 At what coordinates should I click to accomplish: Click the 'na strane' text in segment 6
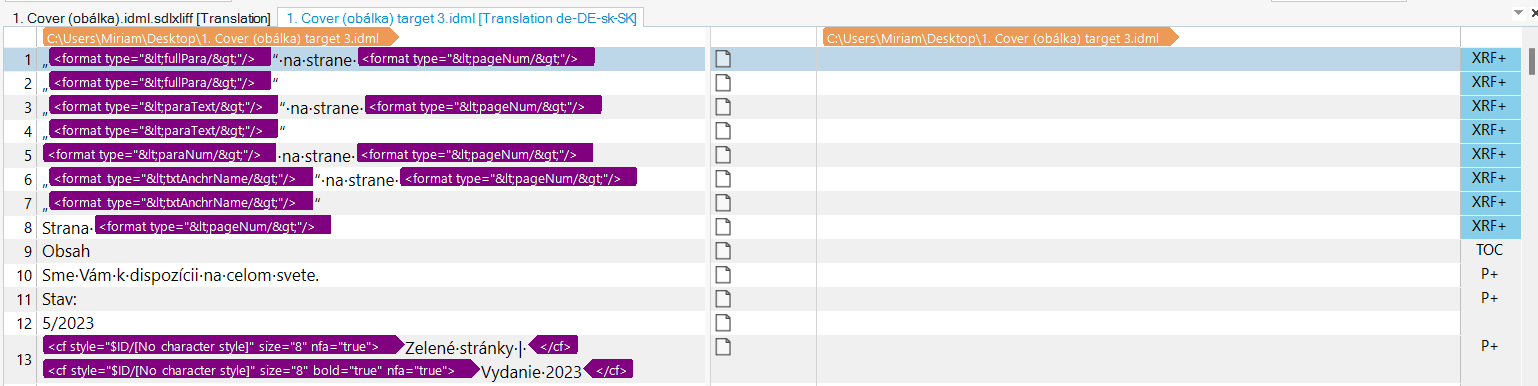362,180
